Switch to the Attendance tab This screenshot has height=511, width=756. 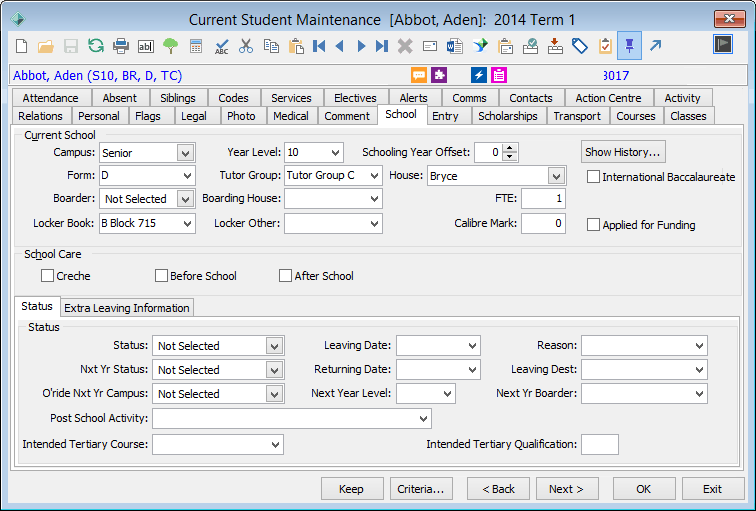[51, 98]
